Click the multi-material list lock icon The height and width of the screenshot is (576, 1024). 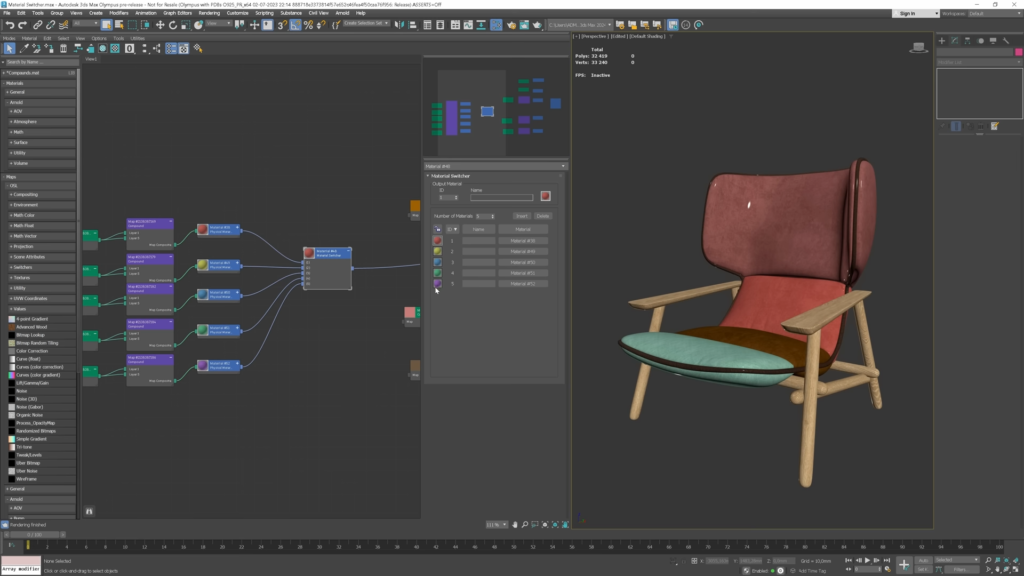(x=438, y=229)
